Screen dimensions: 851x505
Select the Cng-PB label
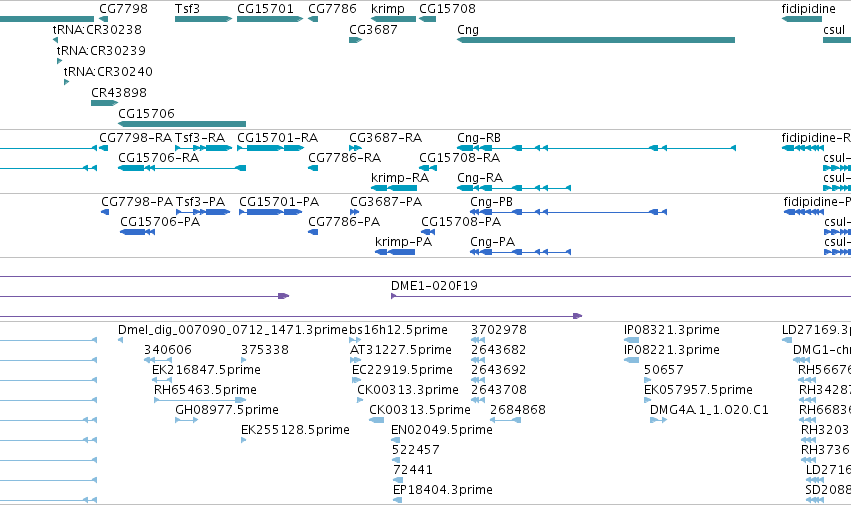click(491, 202)
